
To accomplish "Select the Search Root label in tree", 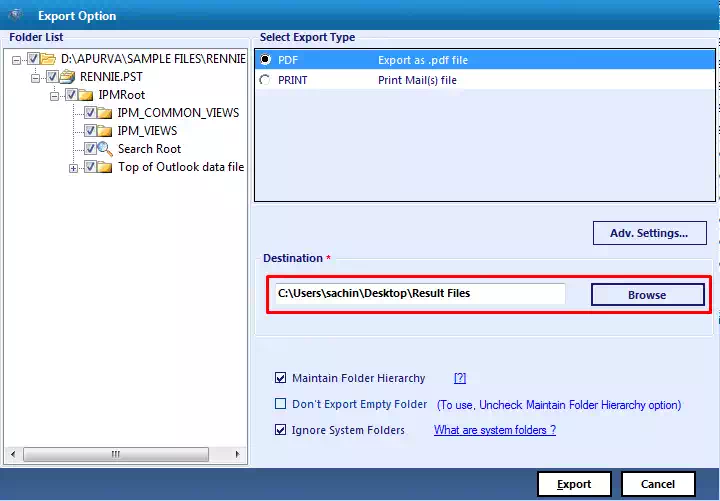I will pyautogui.click(x=149, y=149).
